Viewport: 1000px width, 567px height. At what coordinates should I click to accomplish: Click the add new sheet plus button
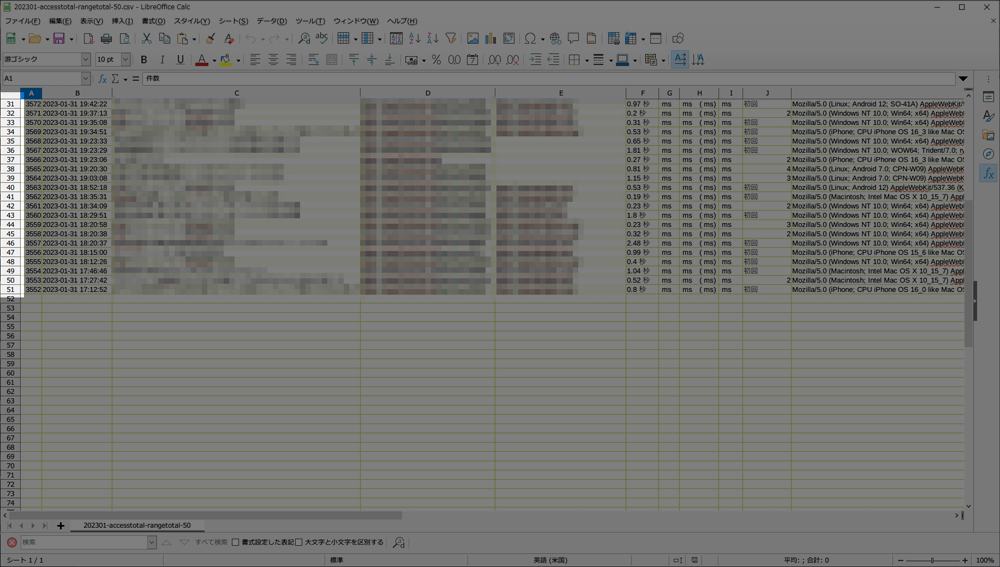[61, 526]
